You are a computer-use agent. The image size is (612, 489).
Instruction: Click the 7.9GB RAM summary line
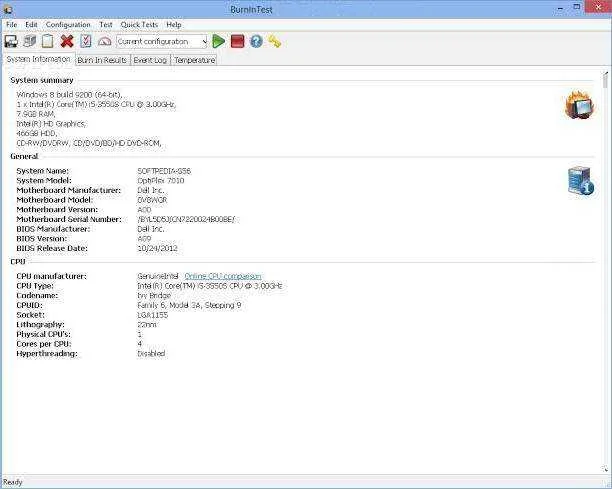(x=36, y=114)
